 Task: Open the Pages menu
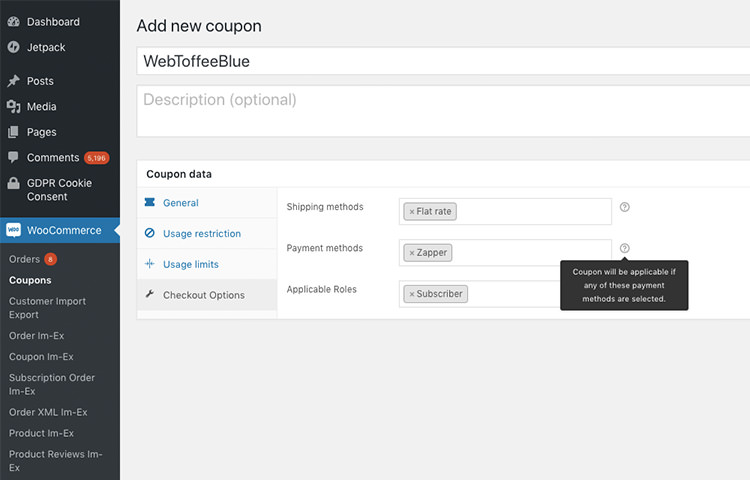pos(60,132)
